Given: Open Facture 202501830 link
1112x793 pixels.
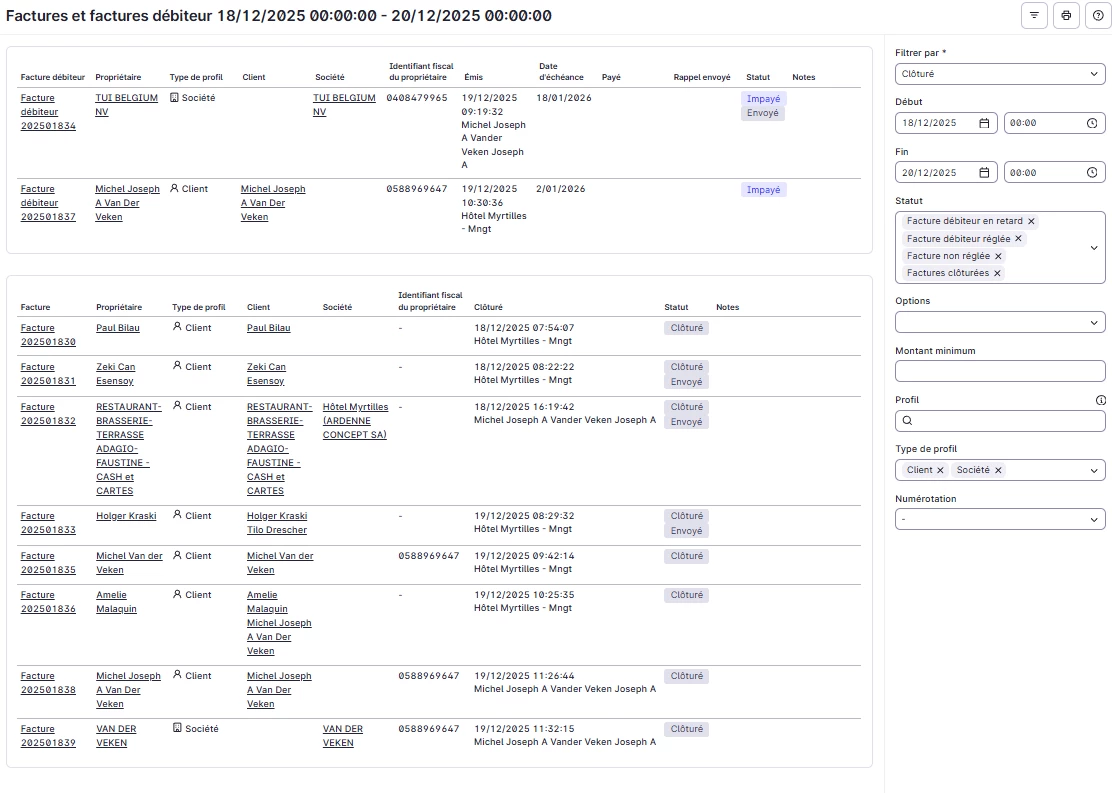Looking at the screenshot, I should (x=48, y=335).
